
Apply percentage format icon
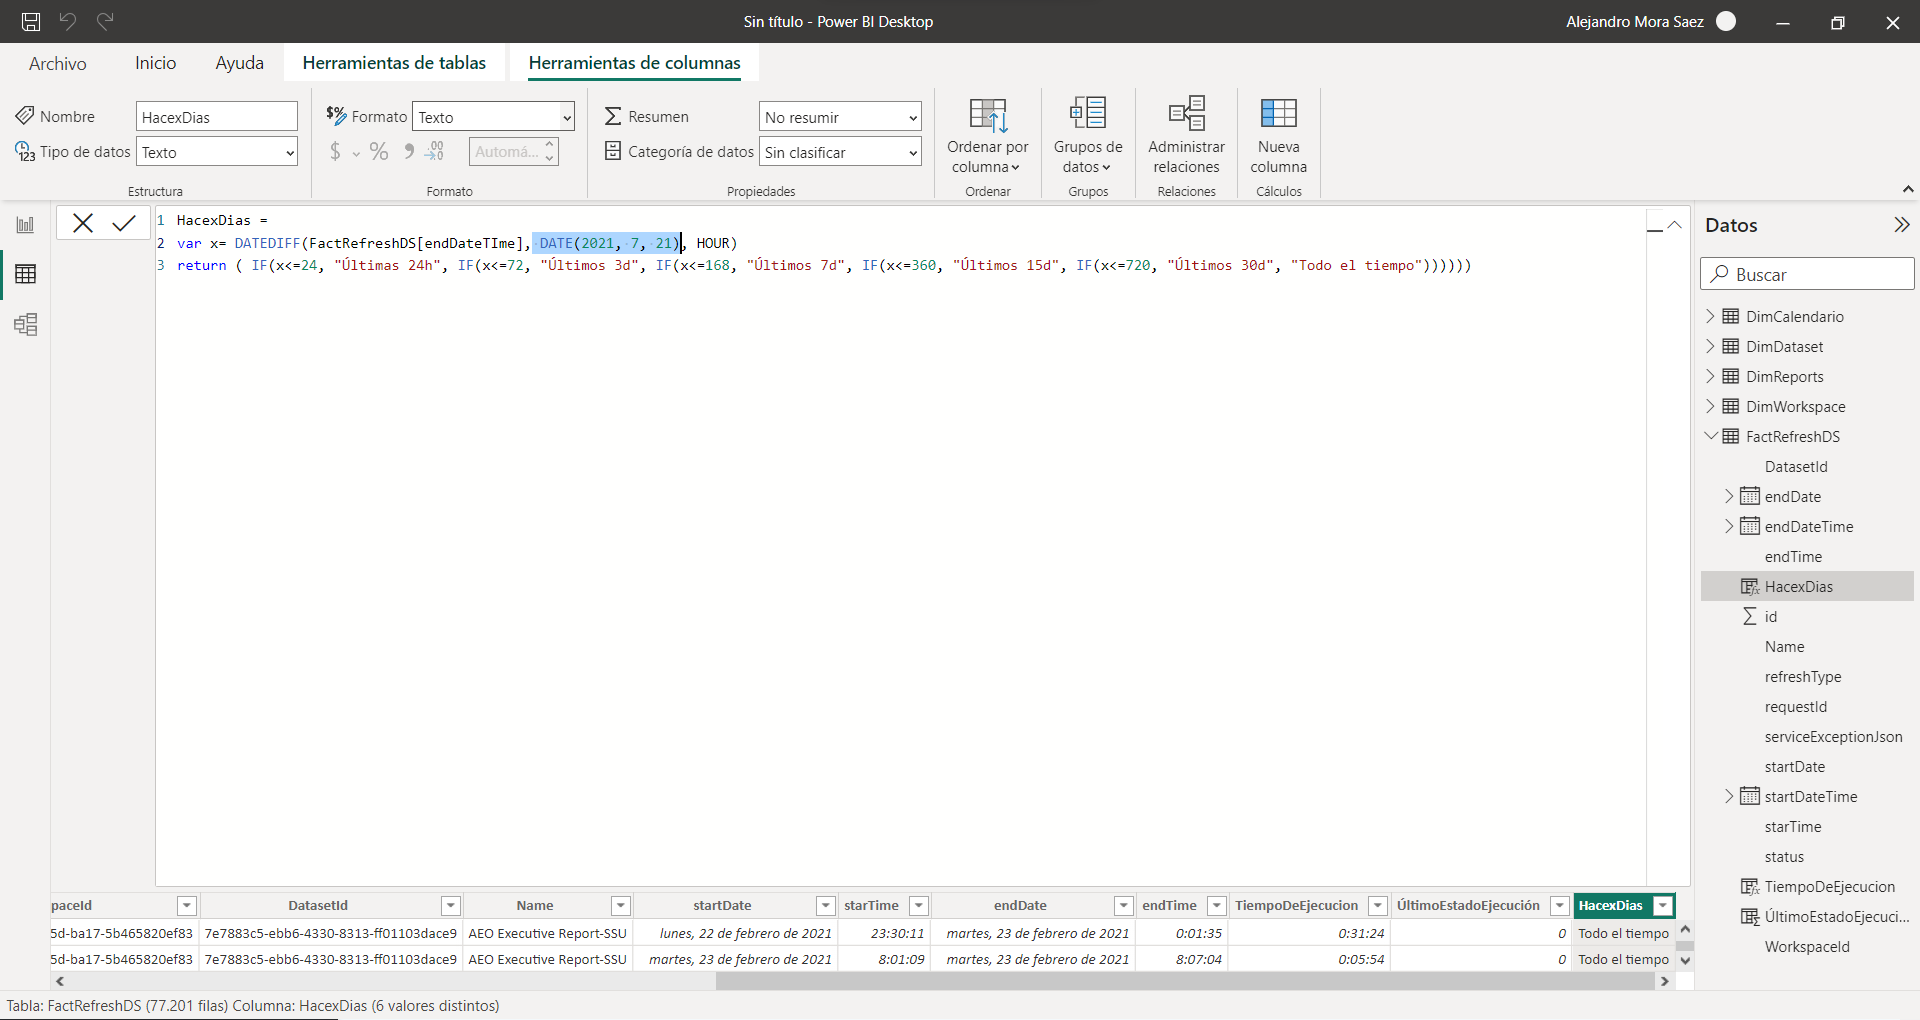379,152
